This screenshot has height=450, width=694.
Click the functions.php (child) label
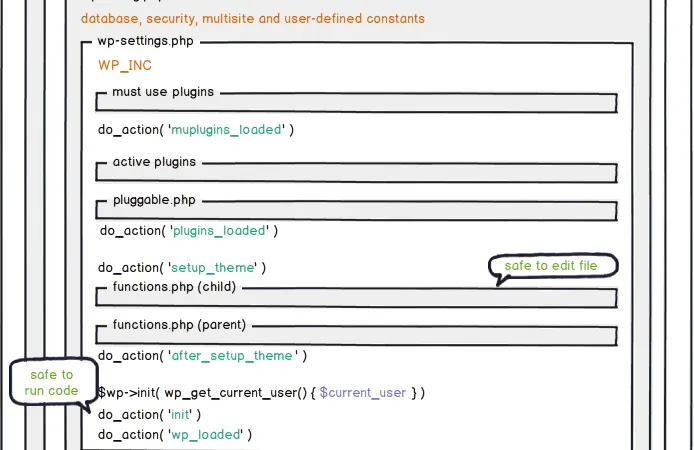(174, 287)
